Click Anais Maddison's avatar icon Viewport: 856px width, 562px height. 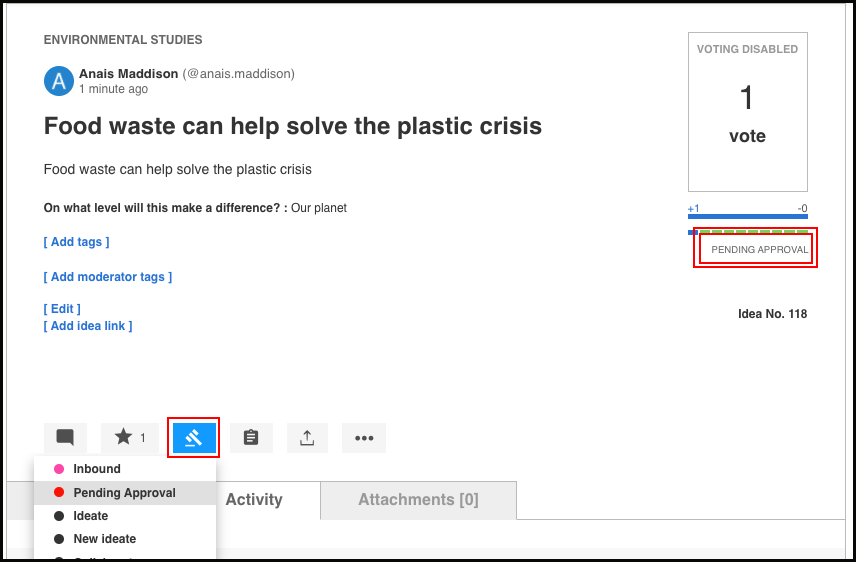coord(59,81)
